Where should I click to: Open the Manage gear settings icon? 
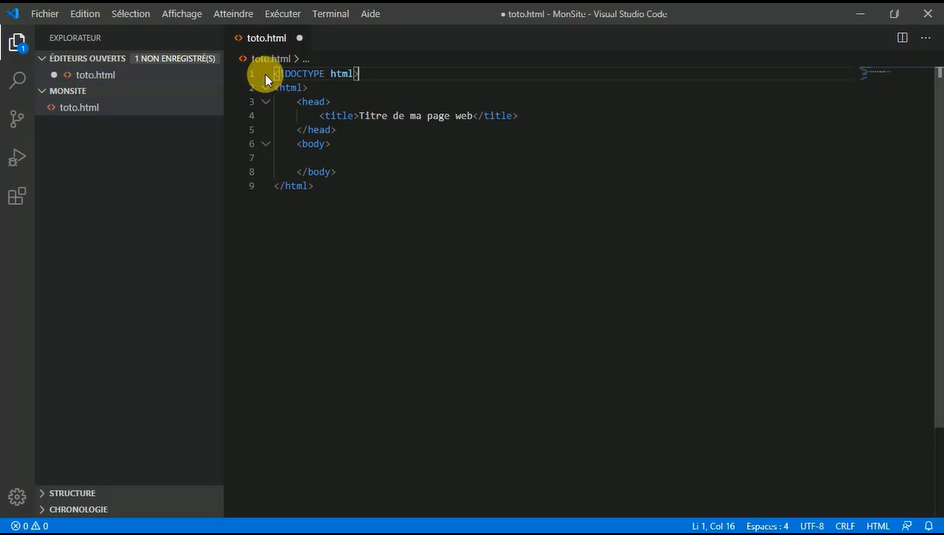(x=17, y=496)
